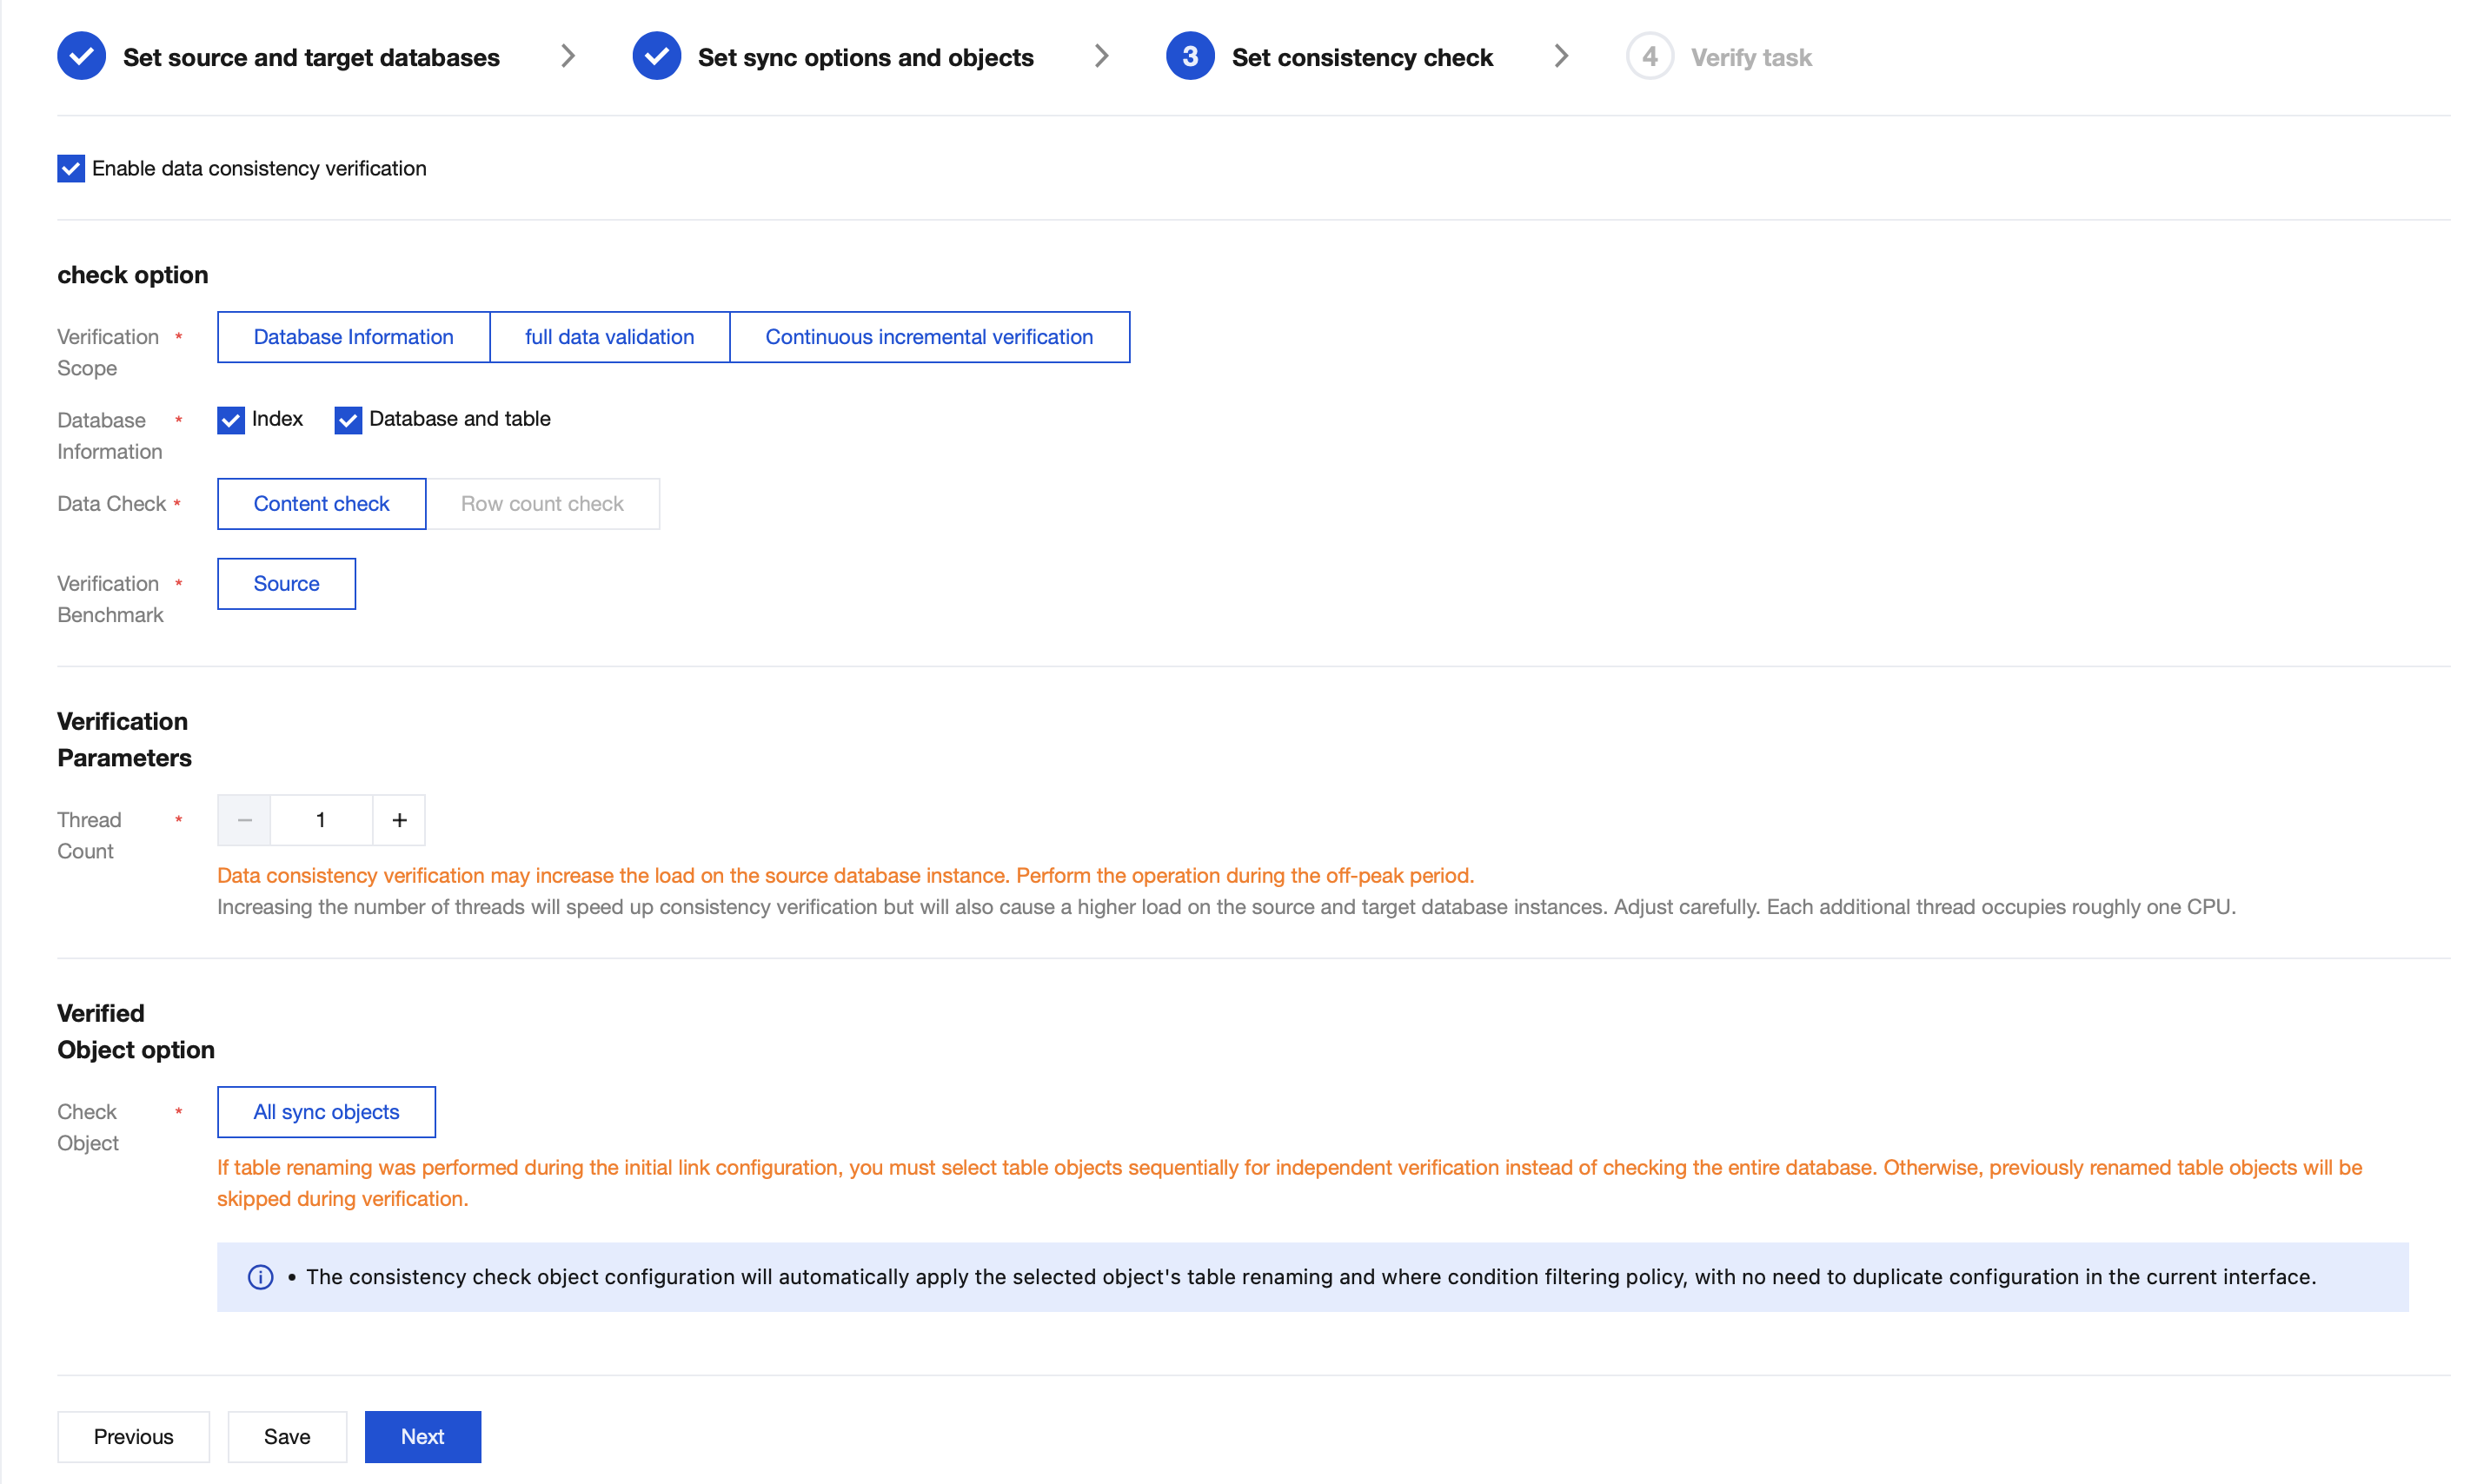Uncheck the Index checkbox
The image size is (2477, 1484).
click(x=231, y=420)
